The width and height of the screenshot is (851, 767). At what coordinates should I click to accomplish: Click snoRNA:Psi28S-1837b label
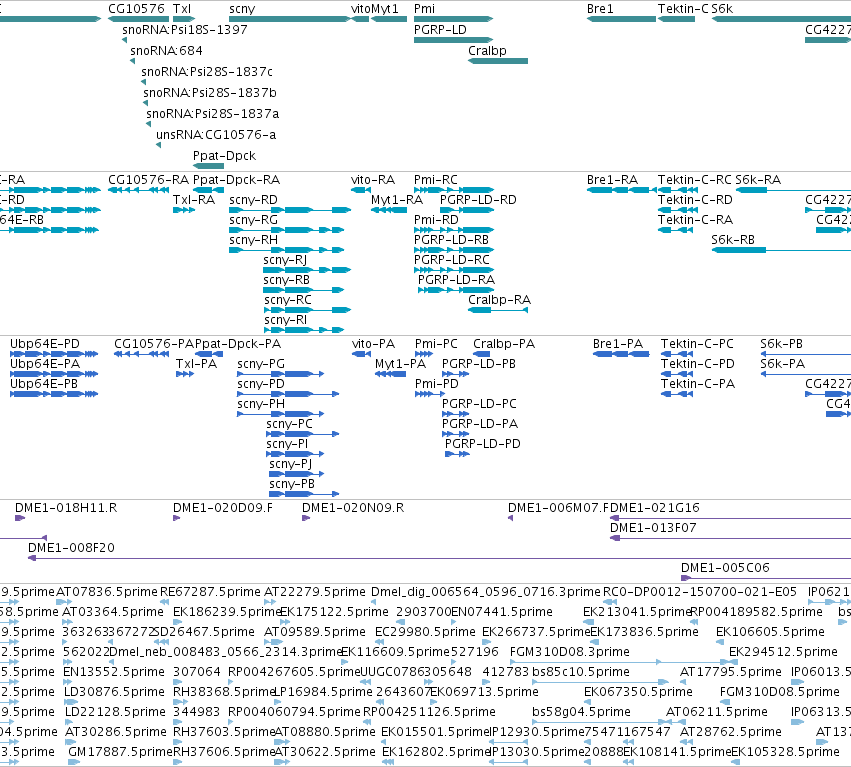click(x=210, y=92)
